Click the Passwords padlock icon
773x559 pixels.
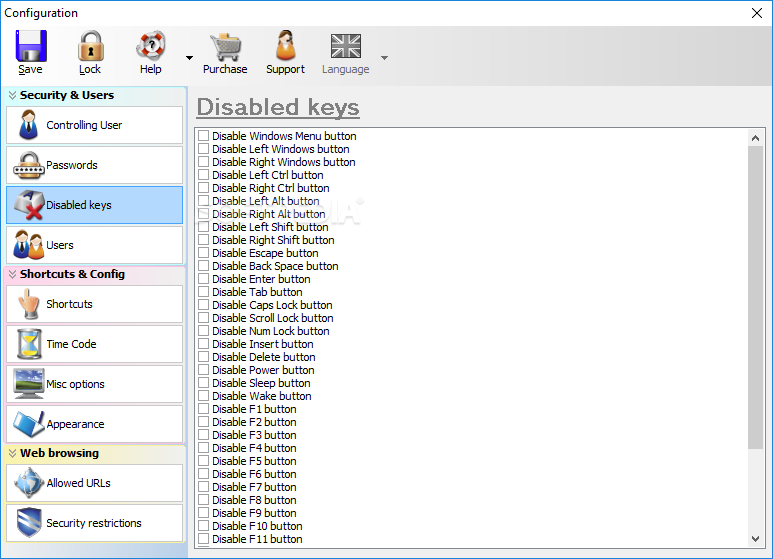[29, 165]
